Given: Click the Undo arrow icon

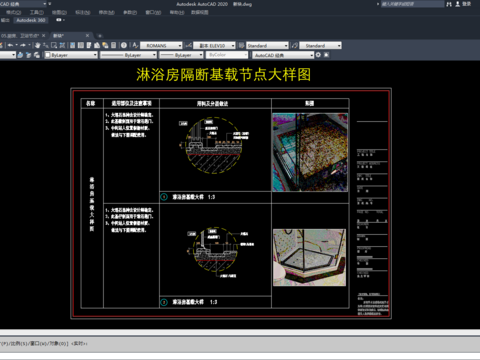Looking at the screenshot, I should pos(11,45).
